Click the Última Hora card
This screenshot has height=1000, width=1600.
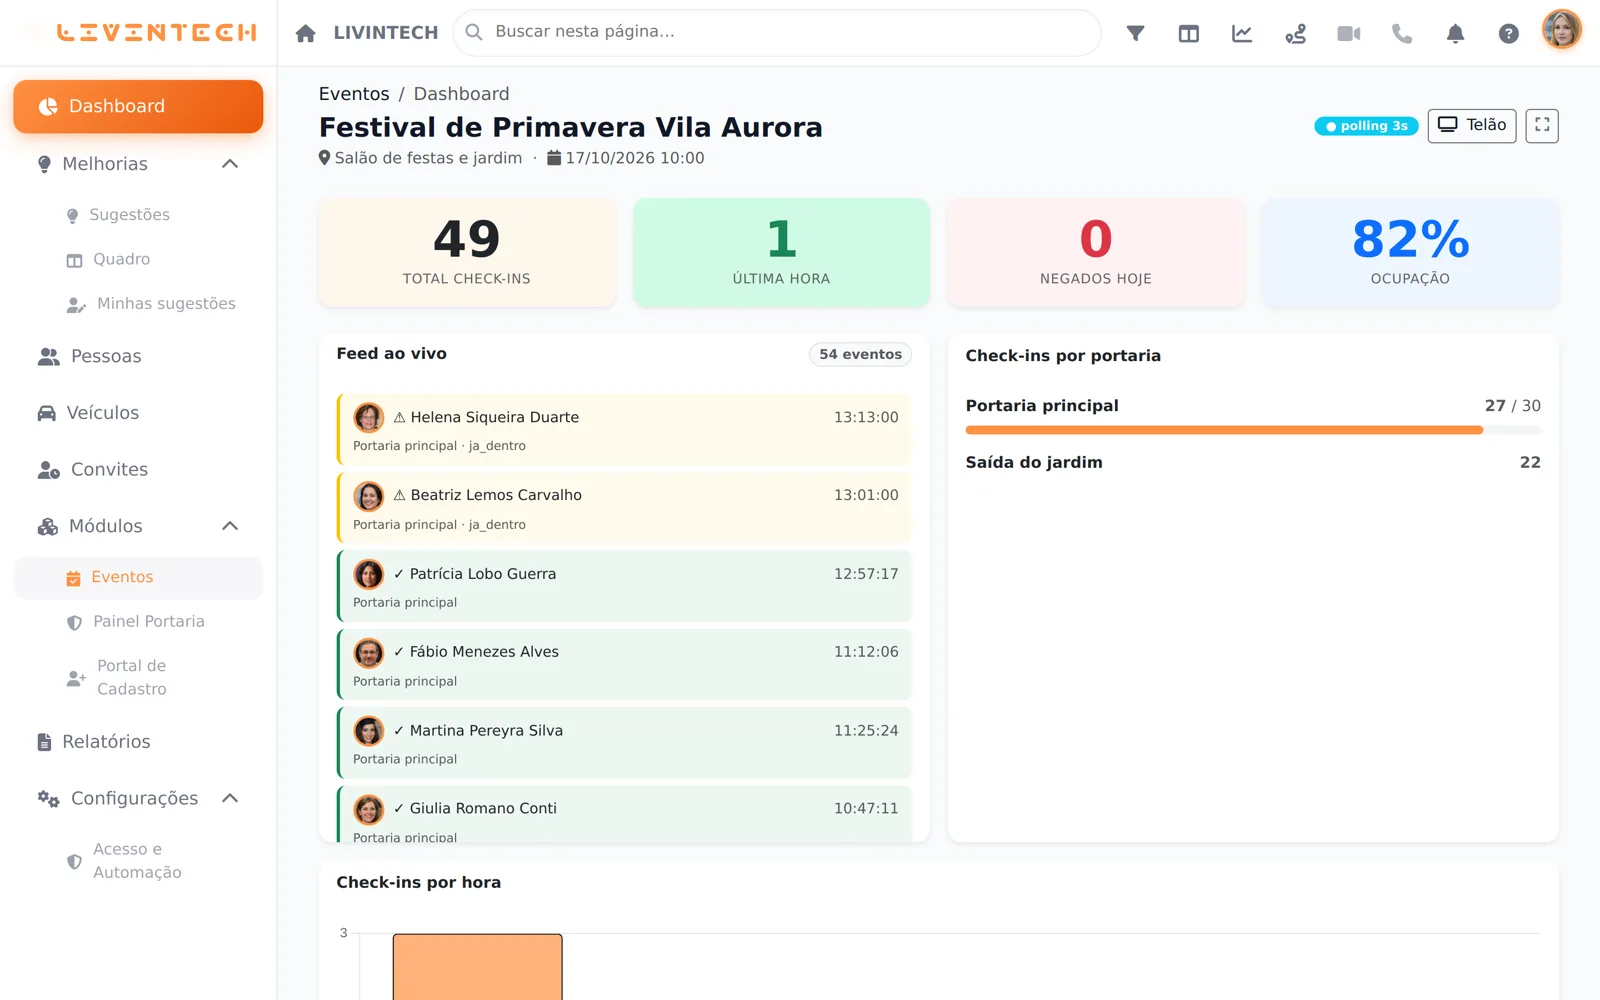pyautogui.click(x=781, y=253)
